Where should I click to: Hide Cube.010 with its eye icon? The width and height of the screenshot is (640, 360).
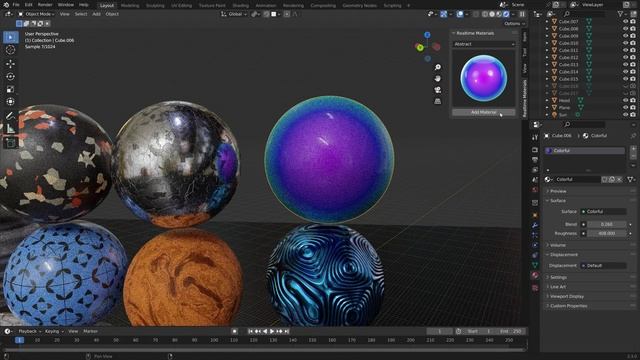tap(625, 43)
